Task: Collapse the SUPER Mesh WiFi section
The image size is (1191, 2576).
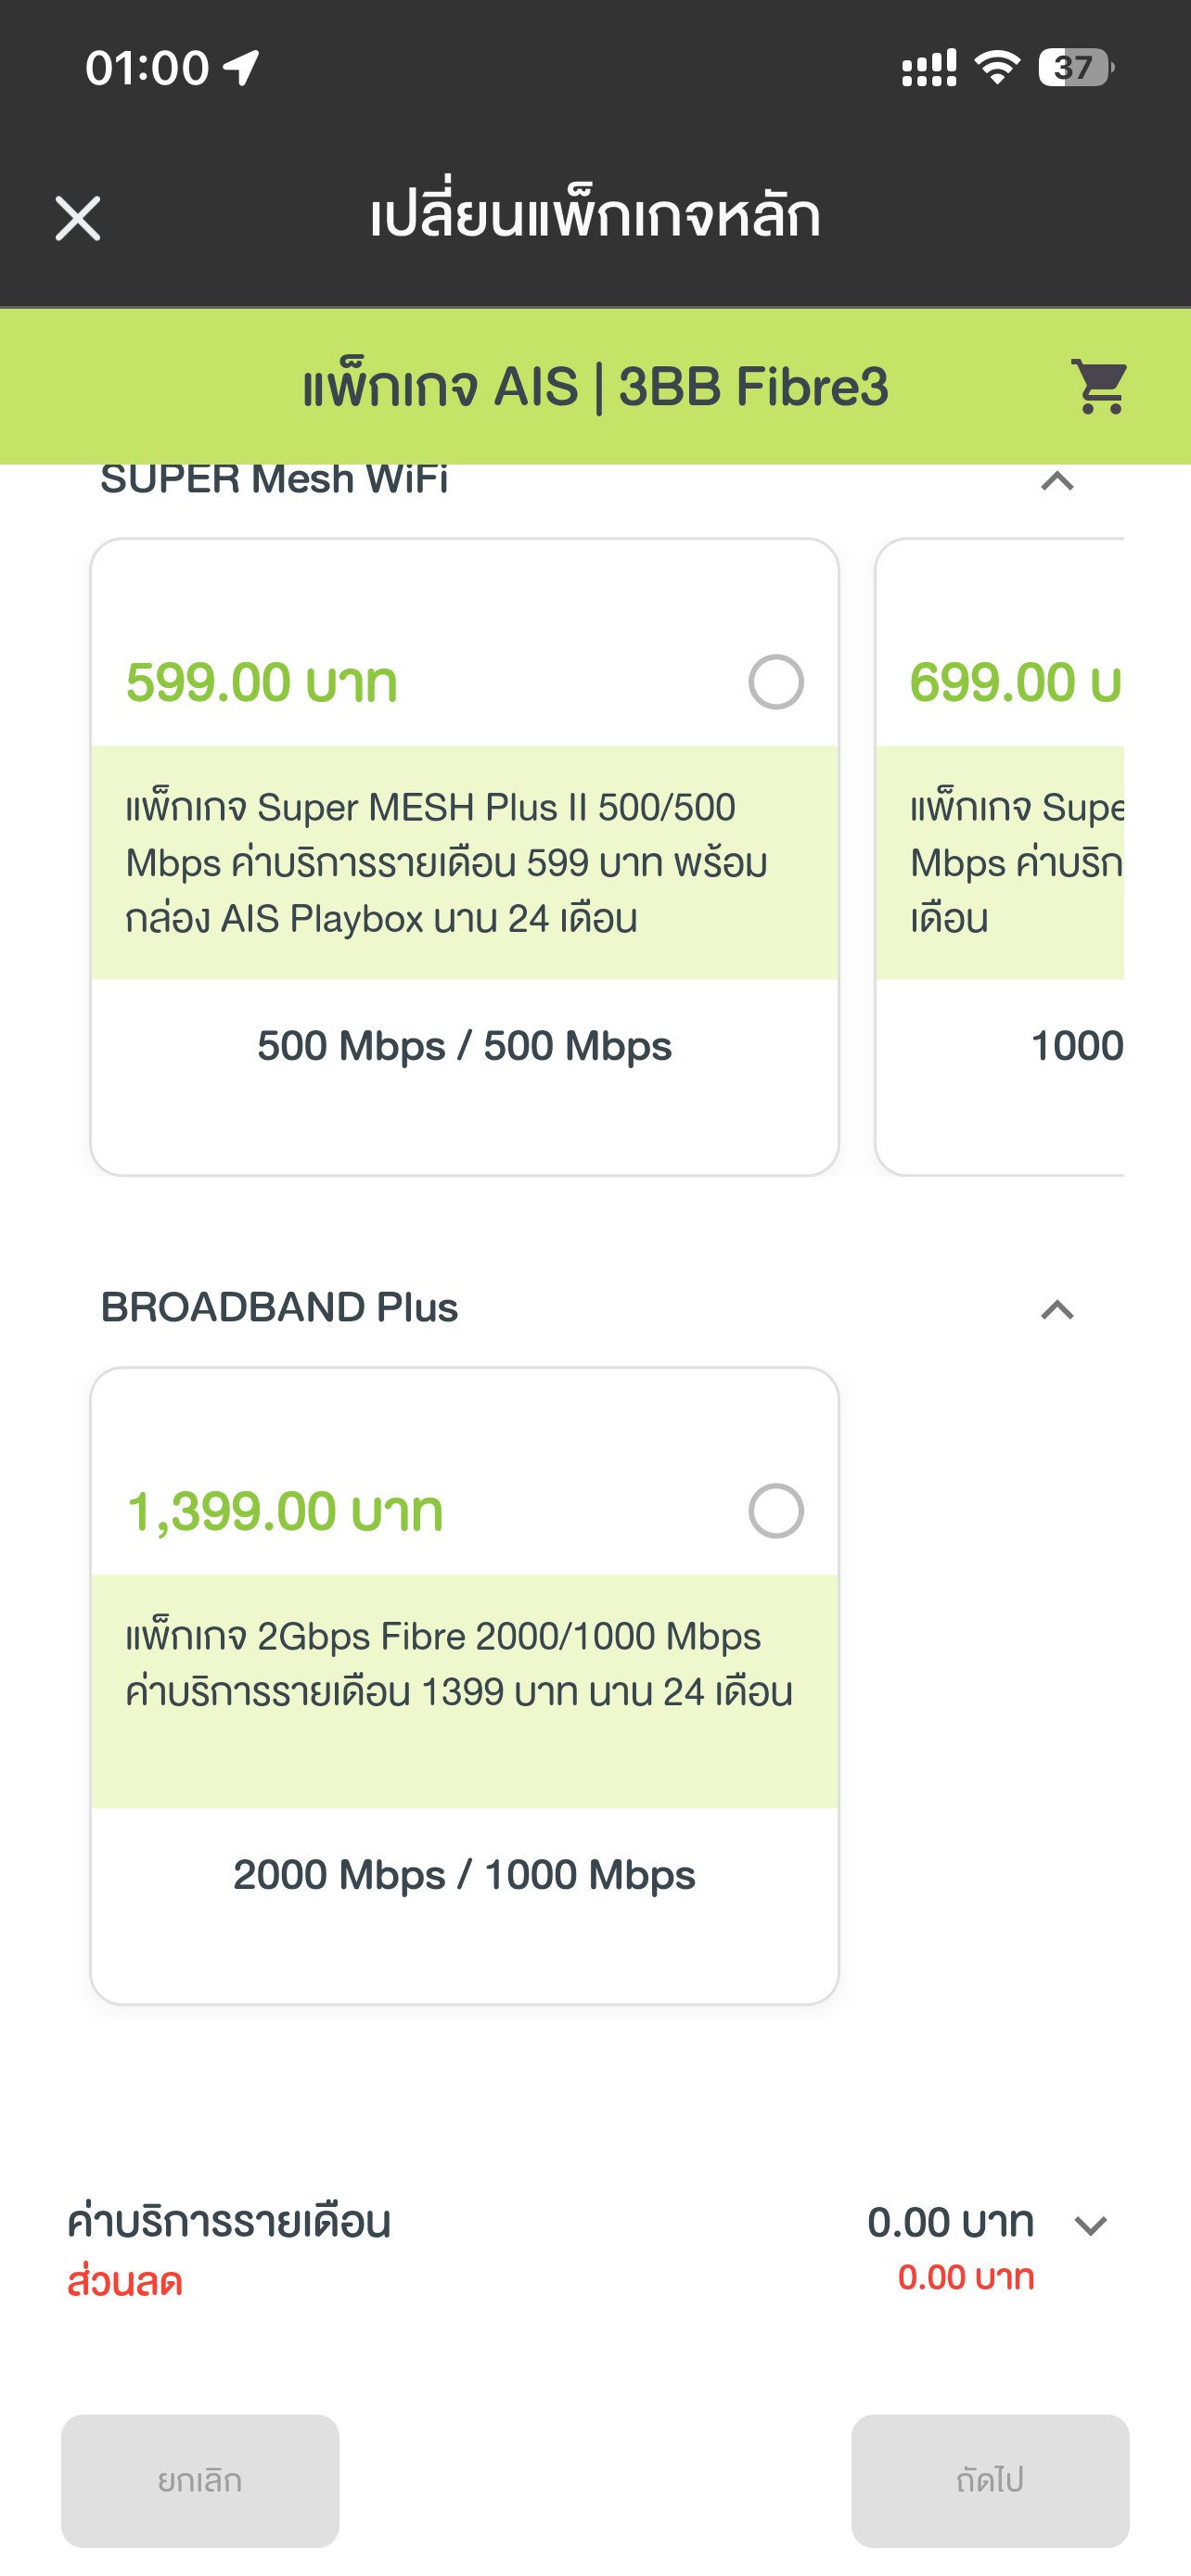Action: pyautogui.click(x=1057, y=482)
